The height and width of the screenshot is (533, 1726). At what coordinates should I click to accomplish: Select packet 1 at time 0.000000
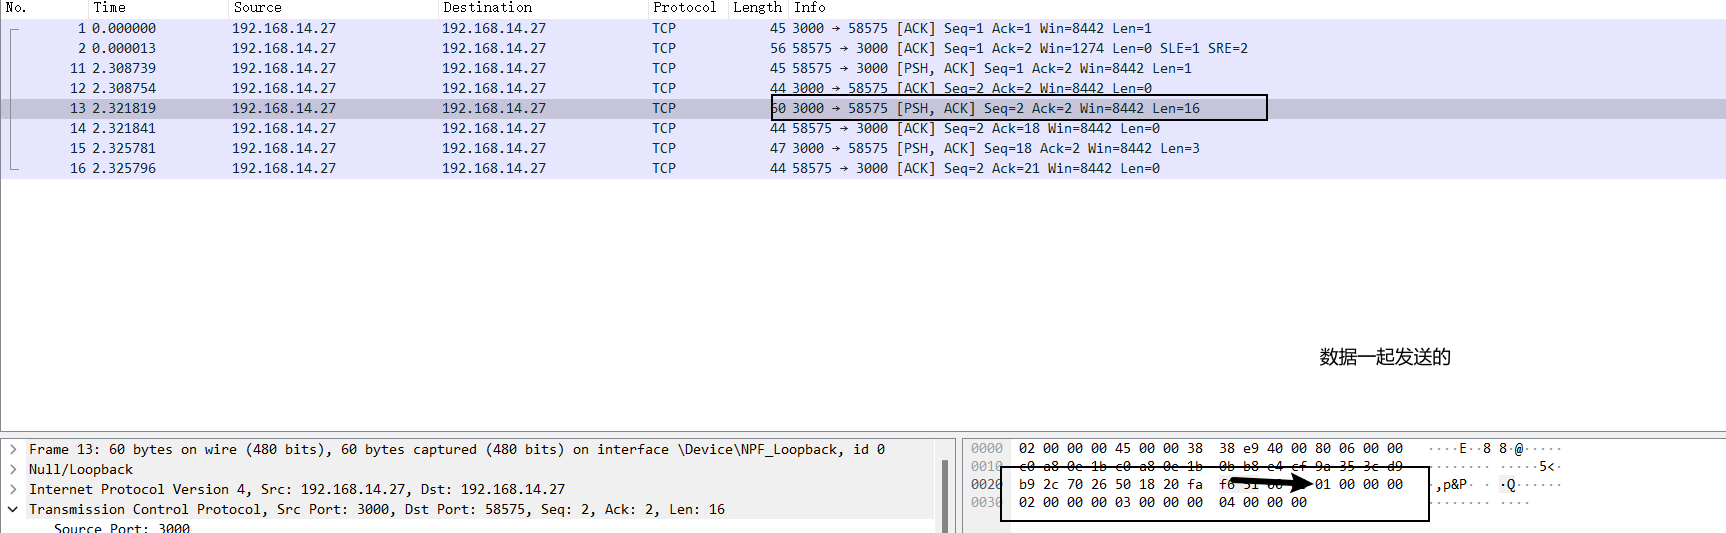tap(400, 29)
